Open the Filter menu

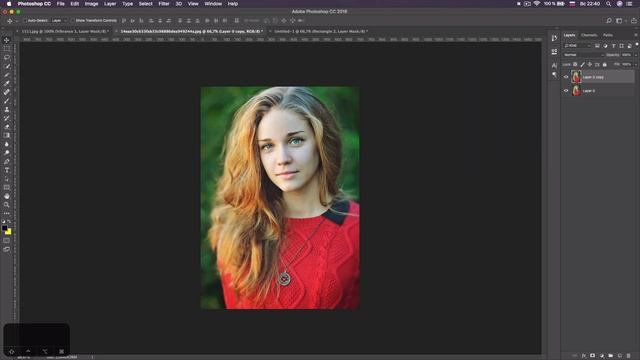(164, 4)
